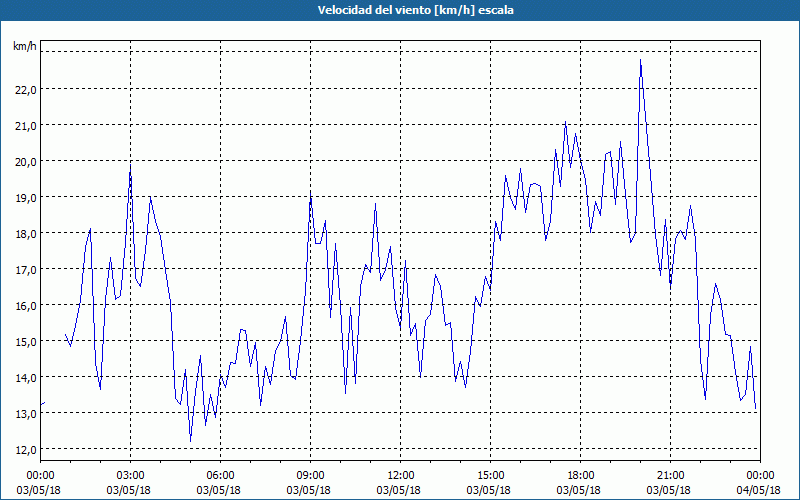This screenshot has height=500, width=800.
Task: Select the 21:00 time label
Action: point(670,476)
